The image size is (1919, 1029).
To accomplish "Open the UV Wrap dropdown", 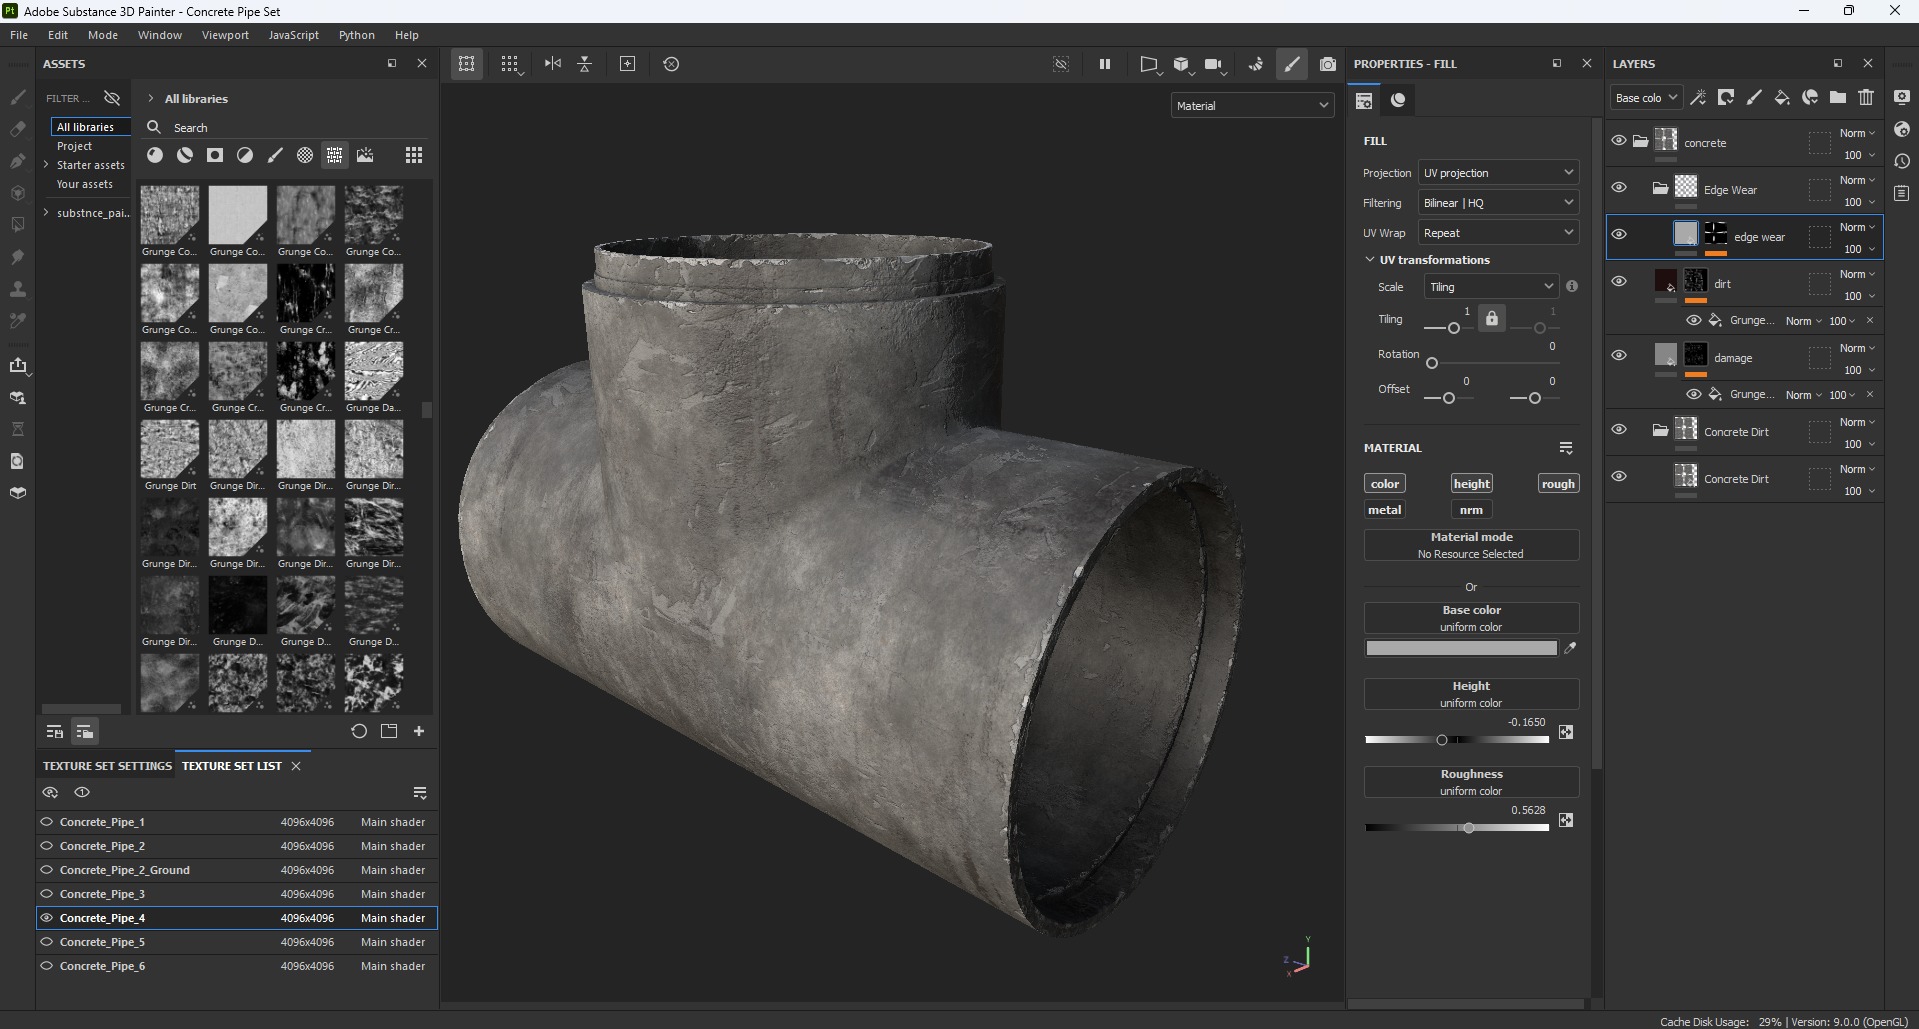I will click(1498, 233).
